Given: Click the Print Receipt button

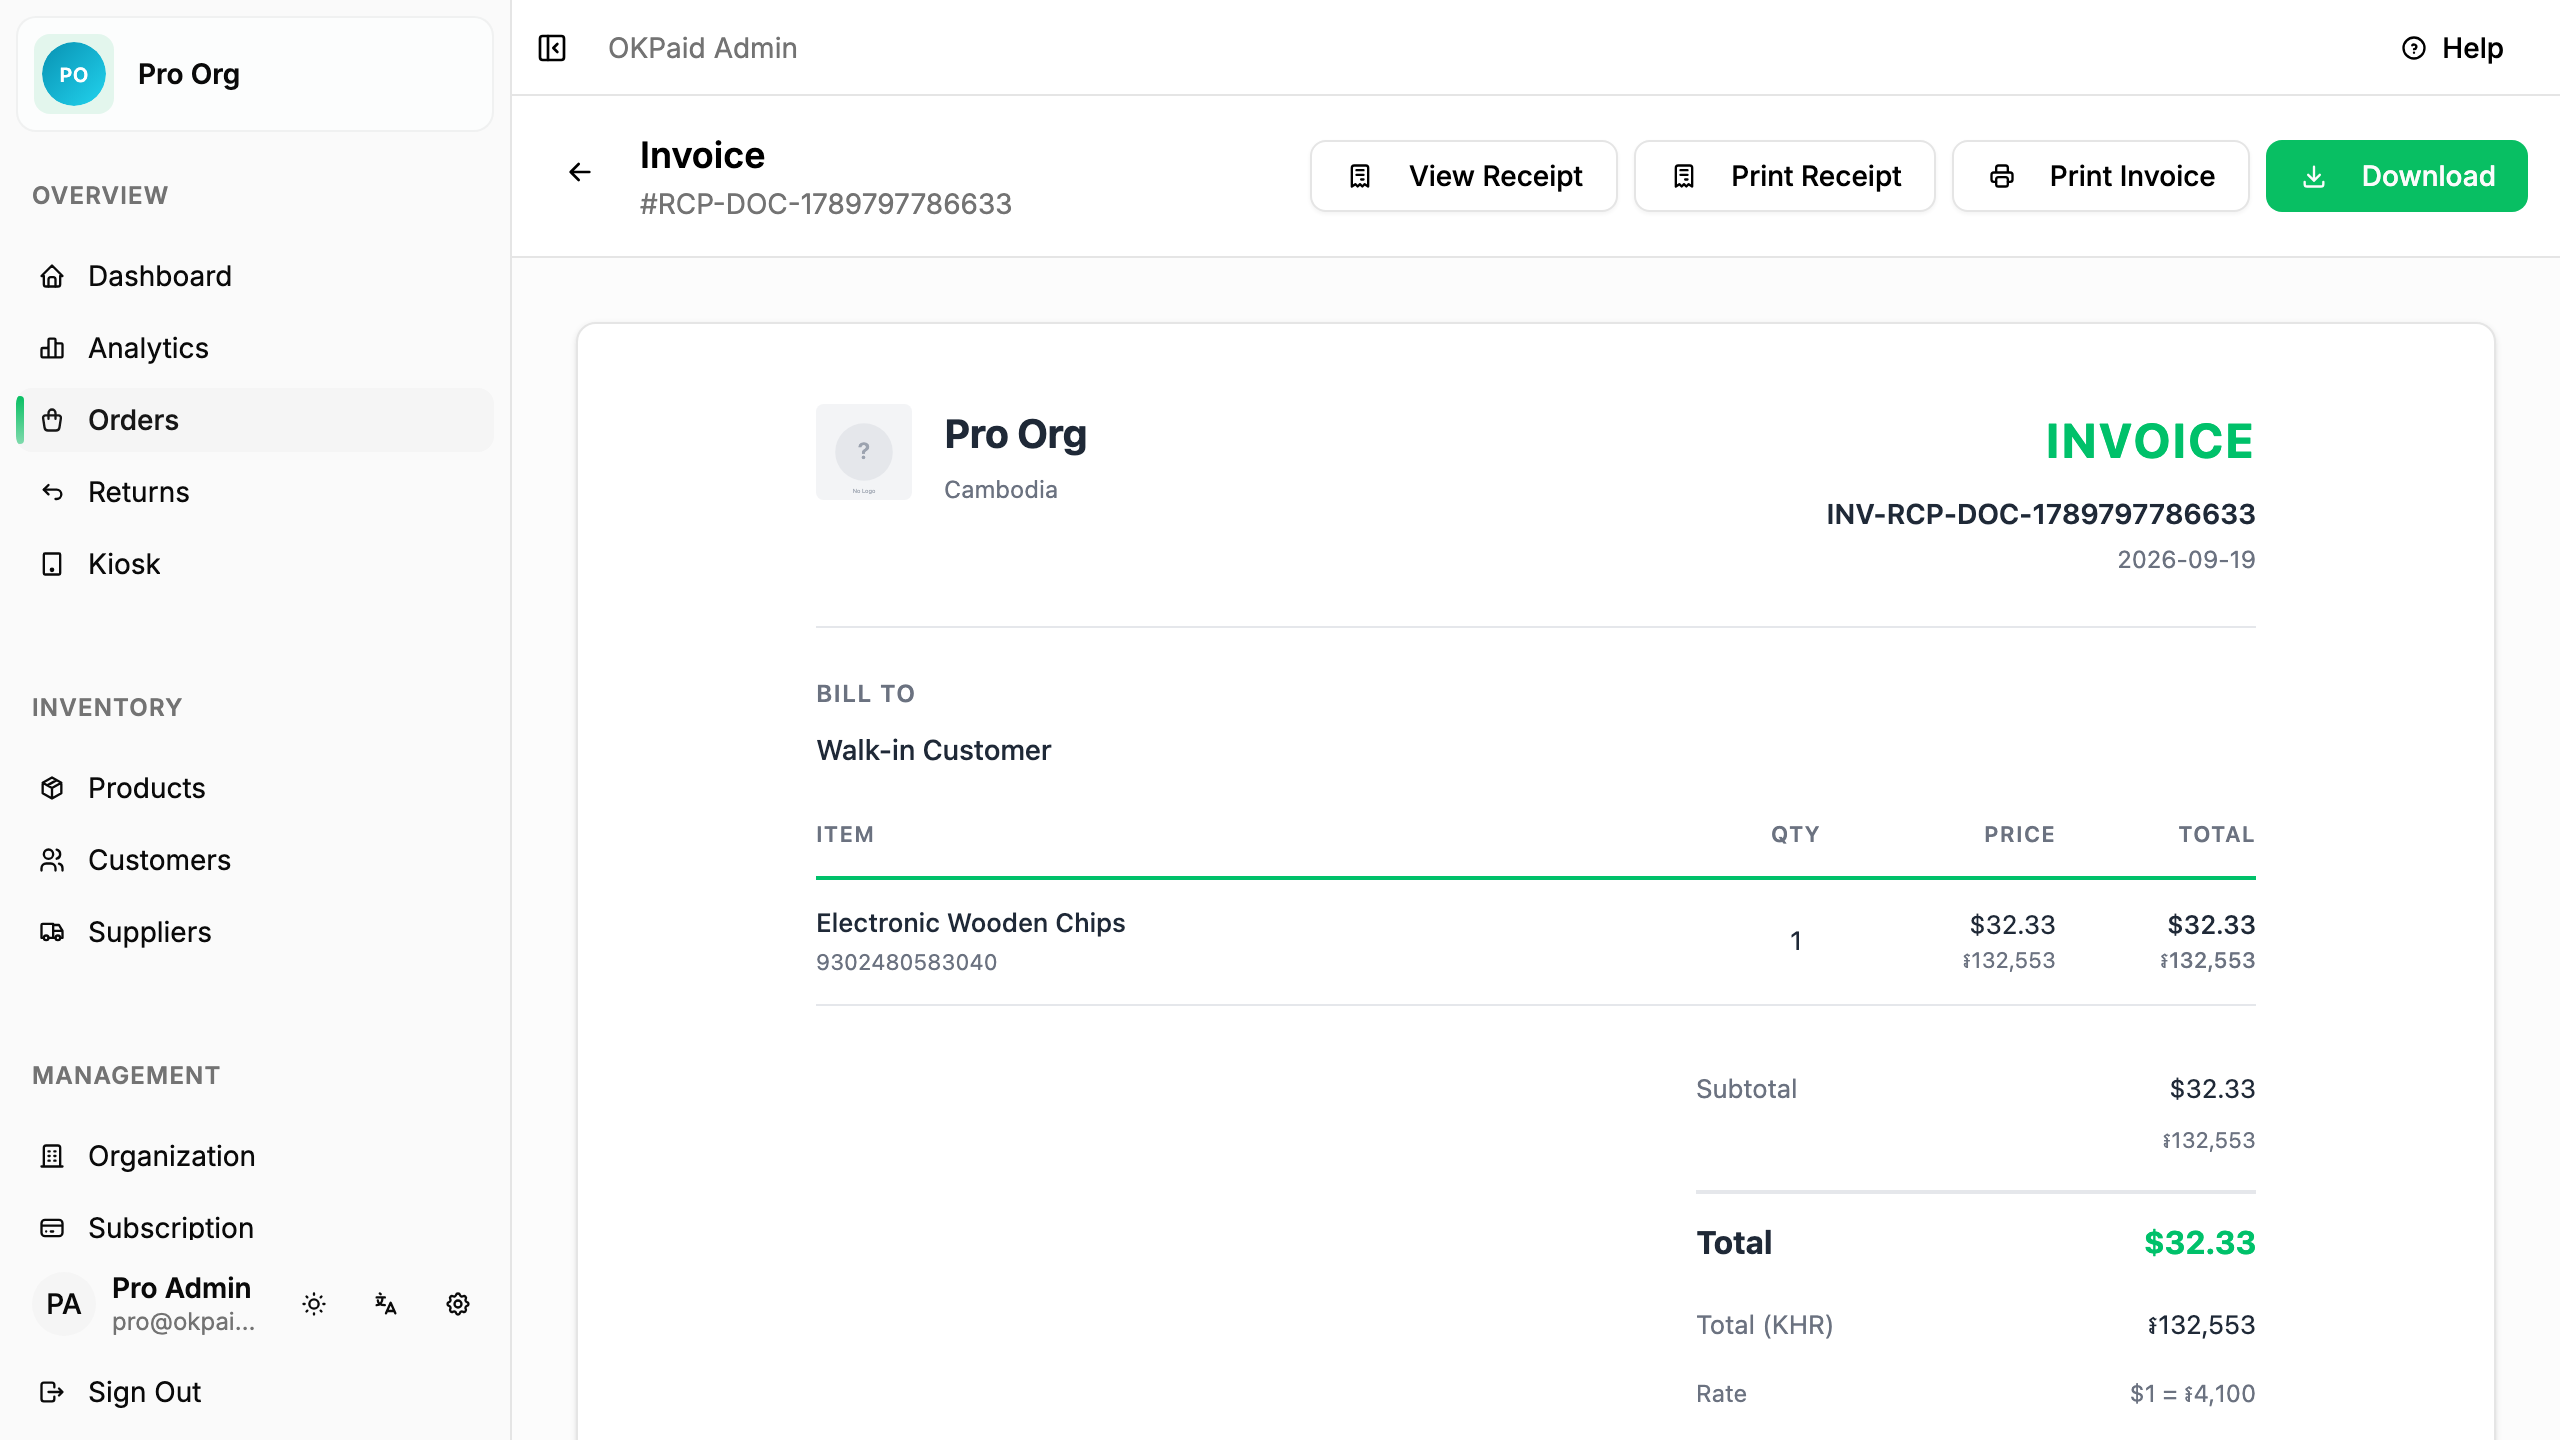Looking at the screenshot, I should pyautogui.click(x=1785, y=176).
